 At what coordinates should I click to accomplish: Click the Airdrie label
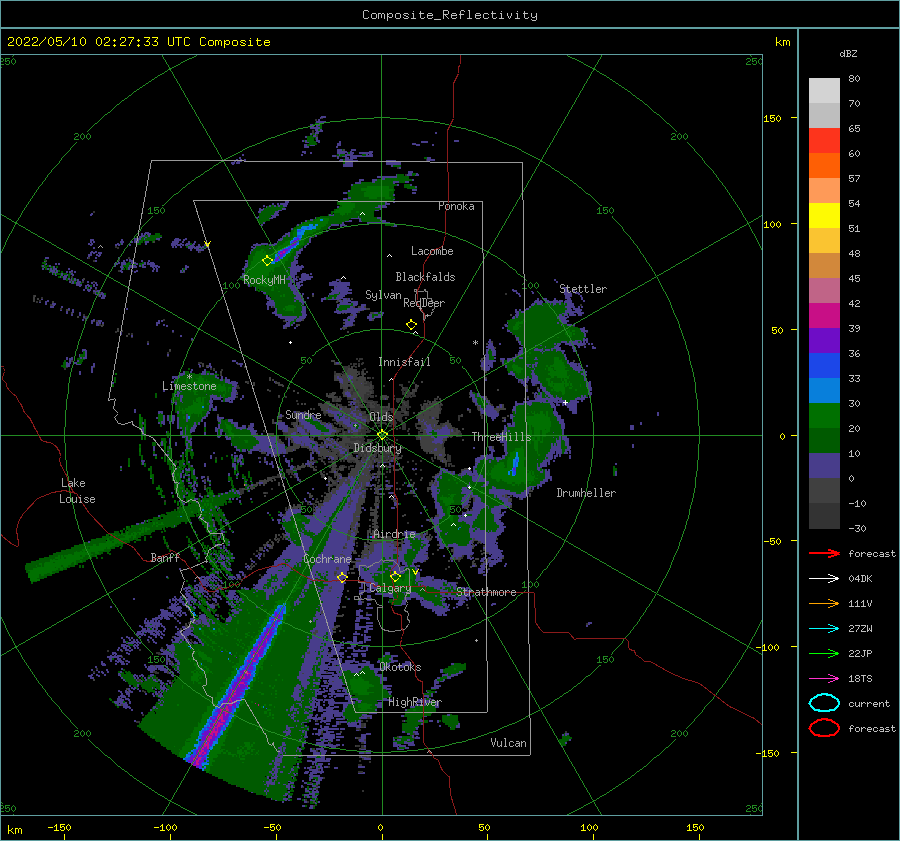coord(394,534)
